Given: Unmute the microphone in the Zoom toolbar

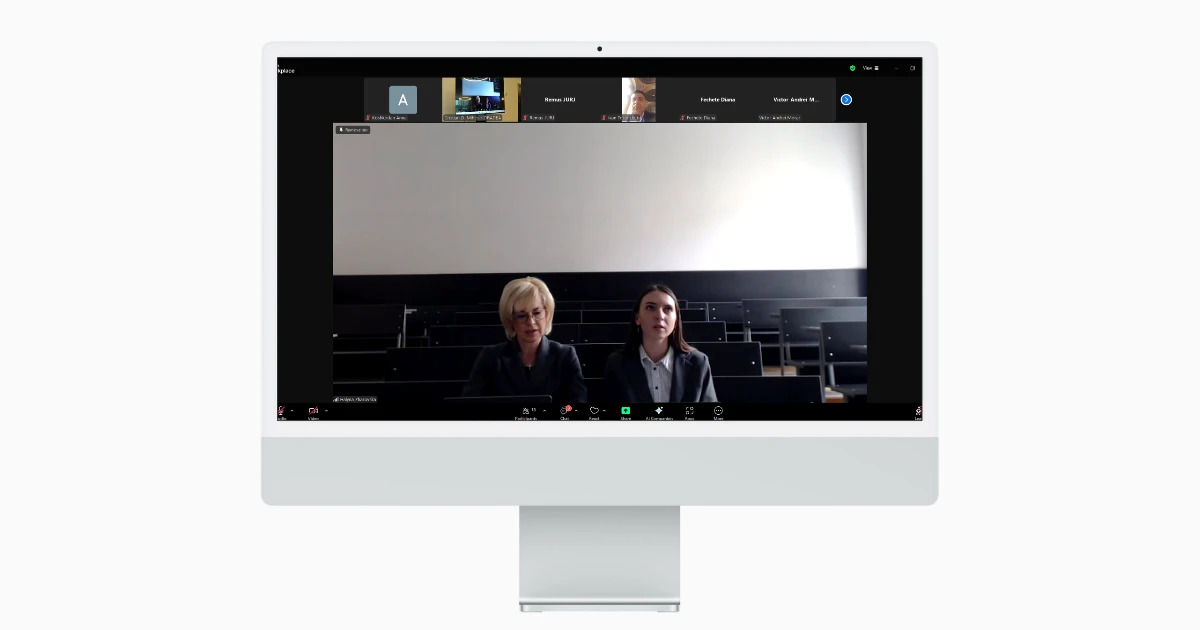Looking at the screenshot, I should coord(282,411).
